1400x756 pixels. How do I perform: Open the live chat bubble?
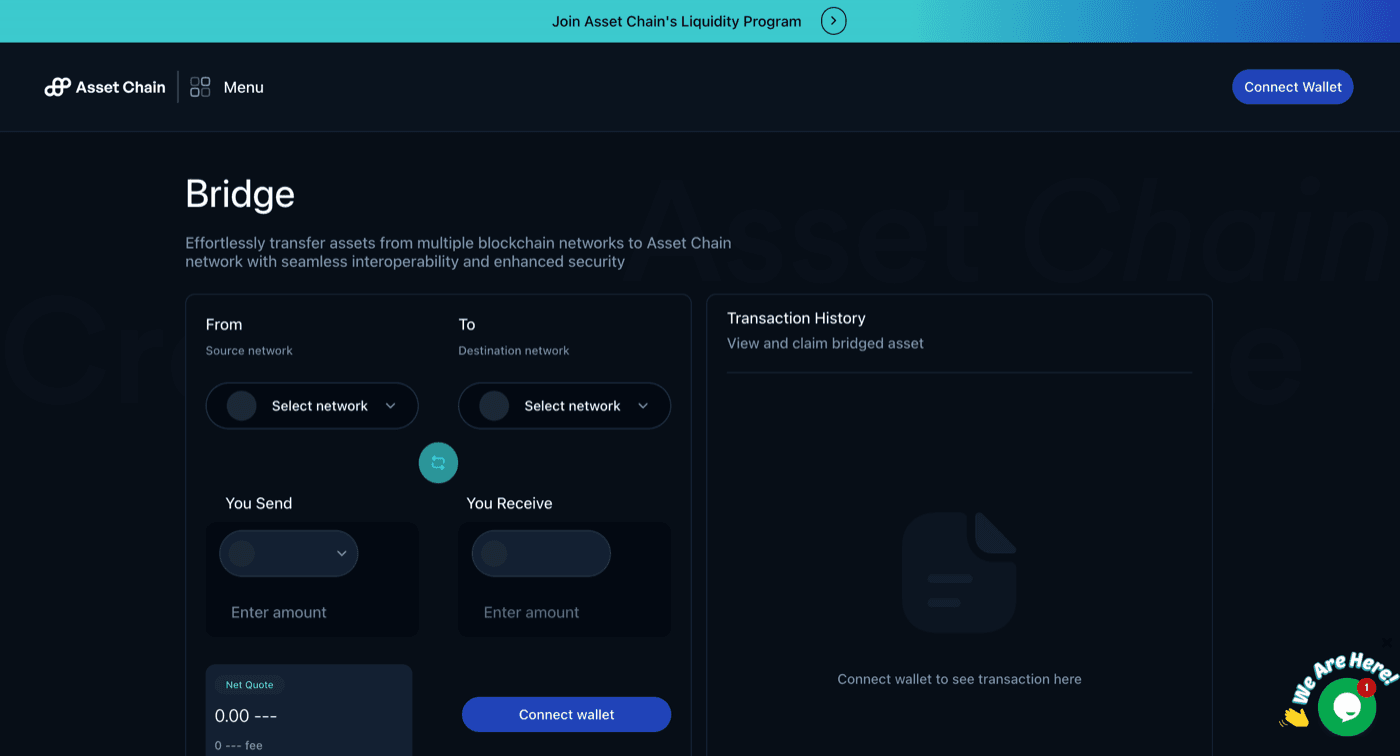[1346, 707]
